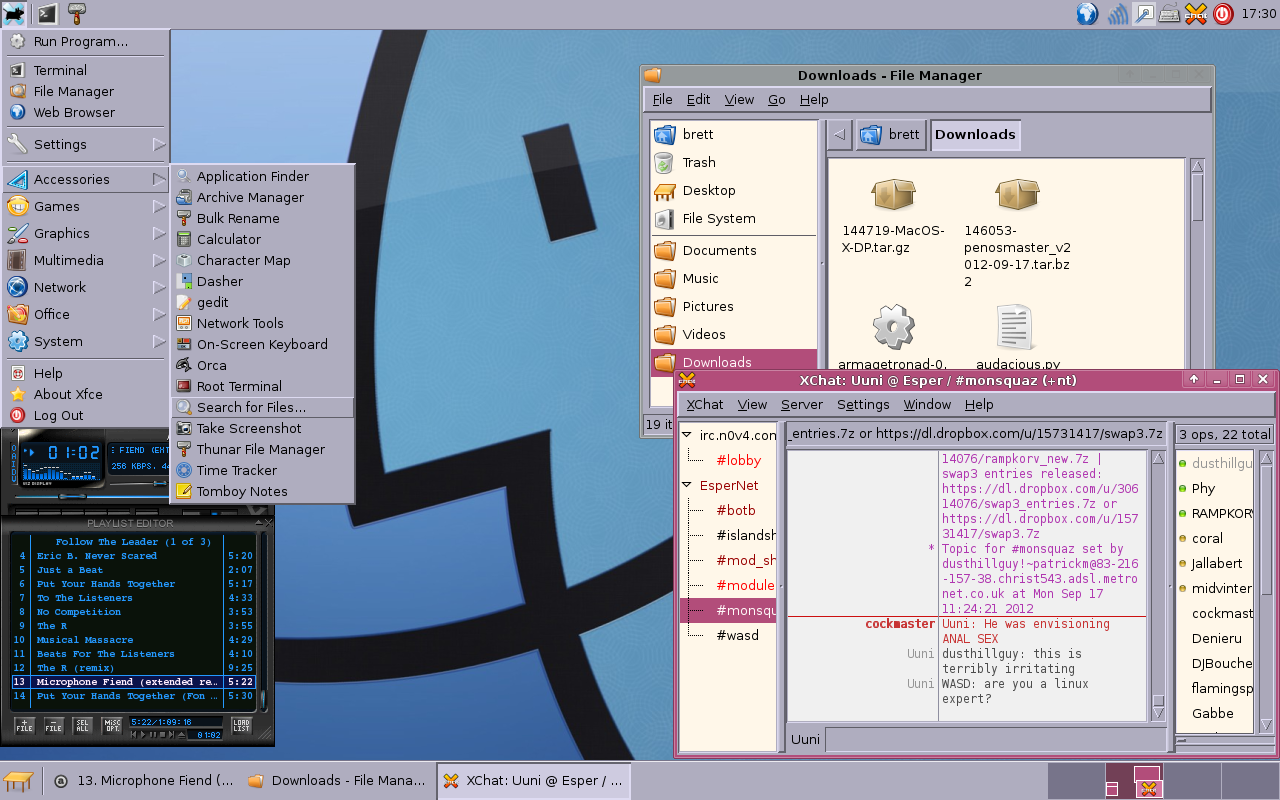
Task: Open On-Screen Keyboard entry
Action: point(263,344)
